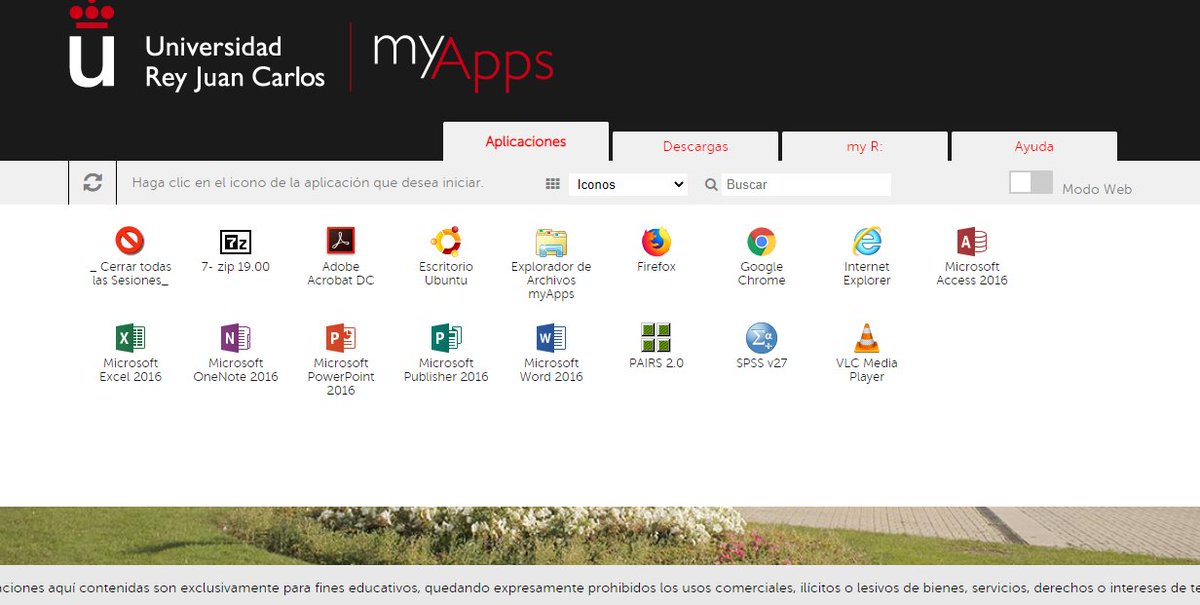Open VLC Media Player
This screenshot has height=605, width=1200.
point(867,337)
